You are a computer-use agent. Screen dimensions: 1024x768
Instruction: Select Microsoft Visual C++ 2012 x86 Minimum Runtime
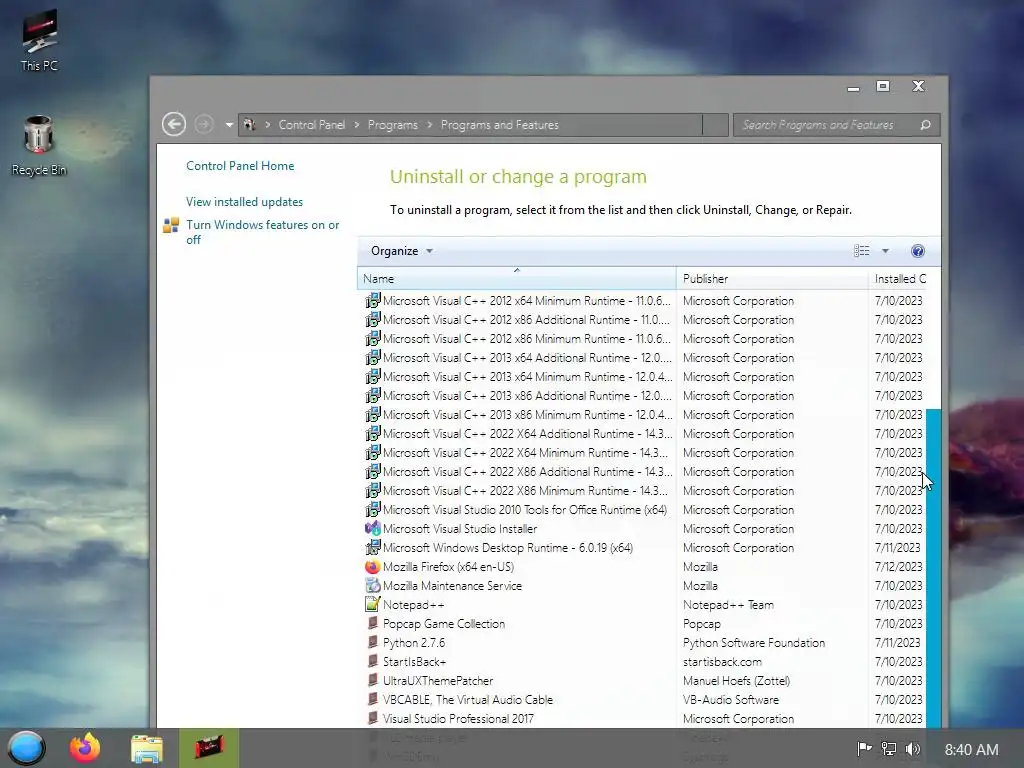pos(526,339)
